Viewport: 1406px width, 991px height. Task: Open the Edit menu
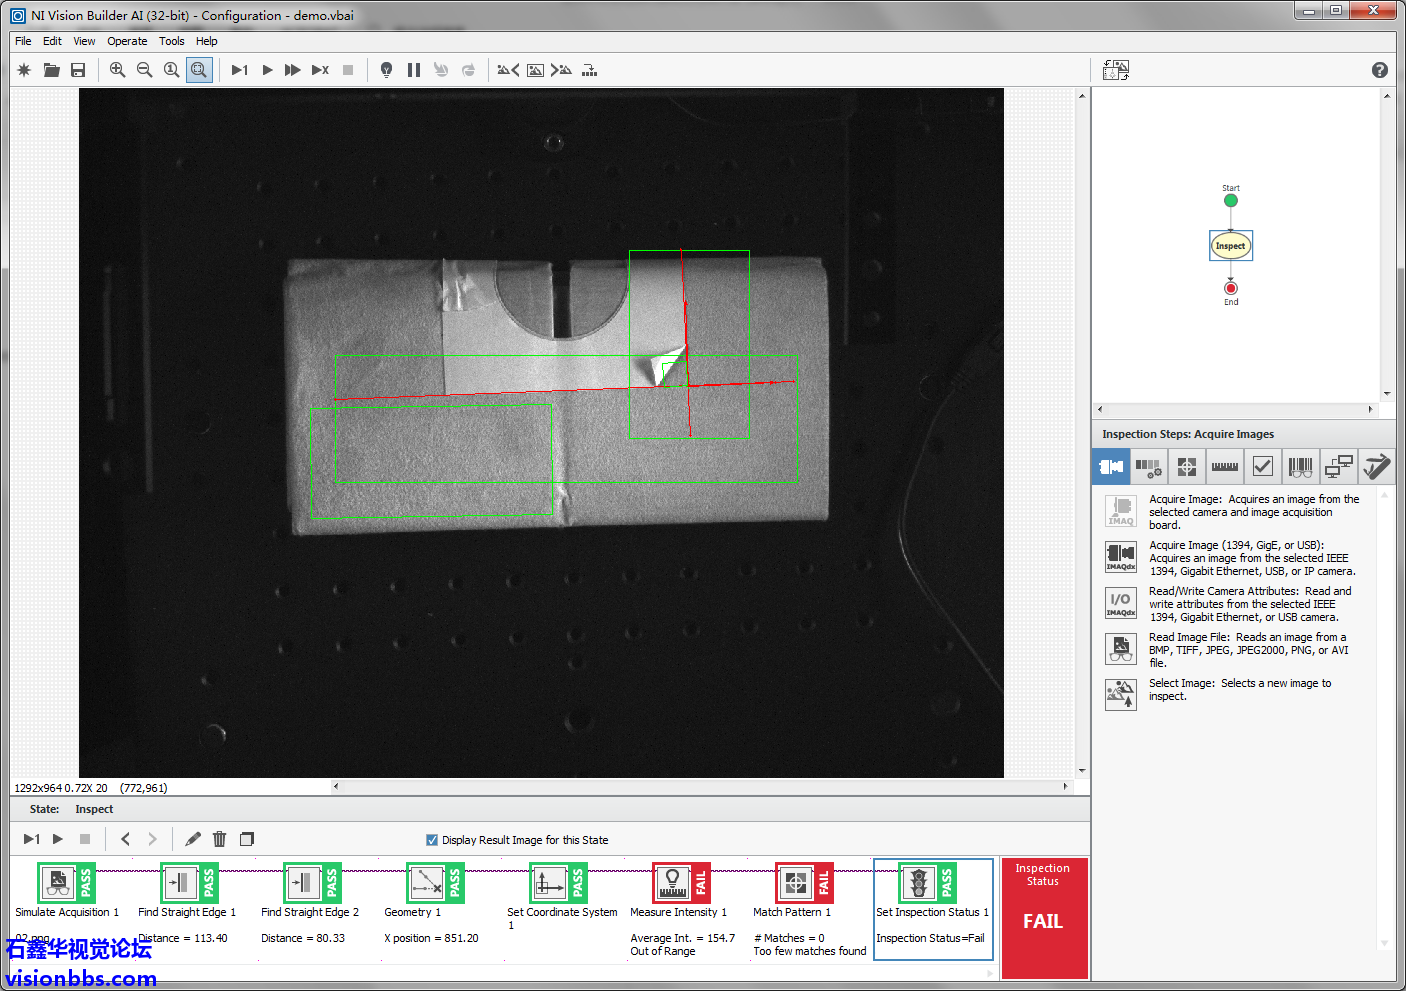[x=52, y=41]
